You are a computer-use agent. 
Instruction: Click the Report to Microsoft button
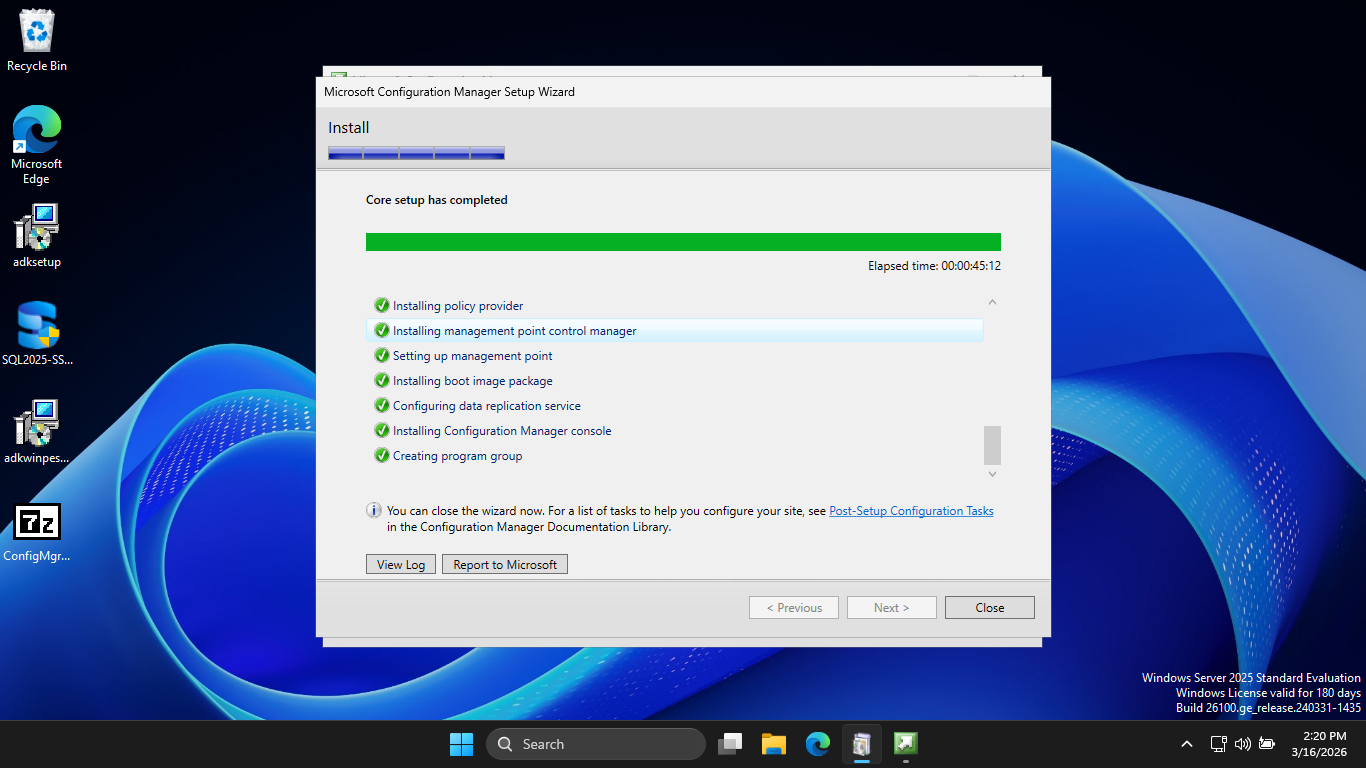pyautogui.click(x=505, y=565)
